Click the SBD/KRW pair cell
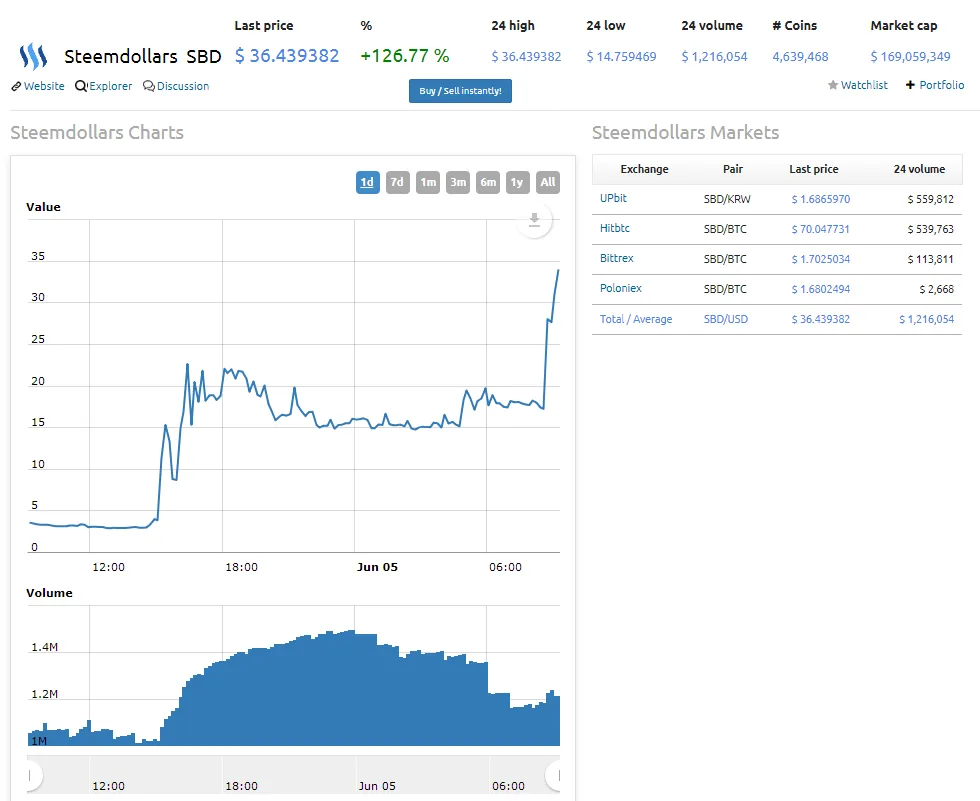This screenshot has height=801, width=980. (727, 199)
